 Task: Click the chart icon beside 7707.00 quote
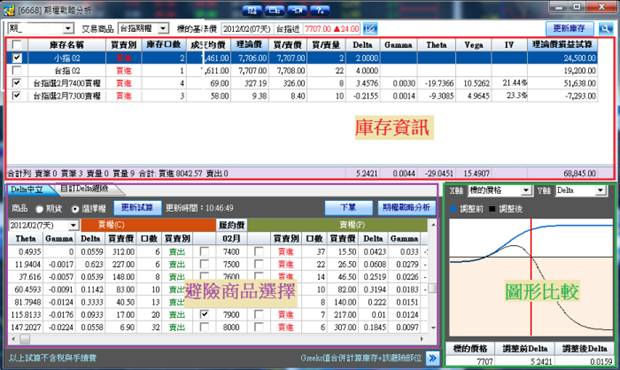point(370,28)
